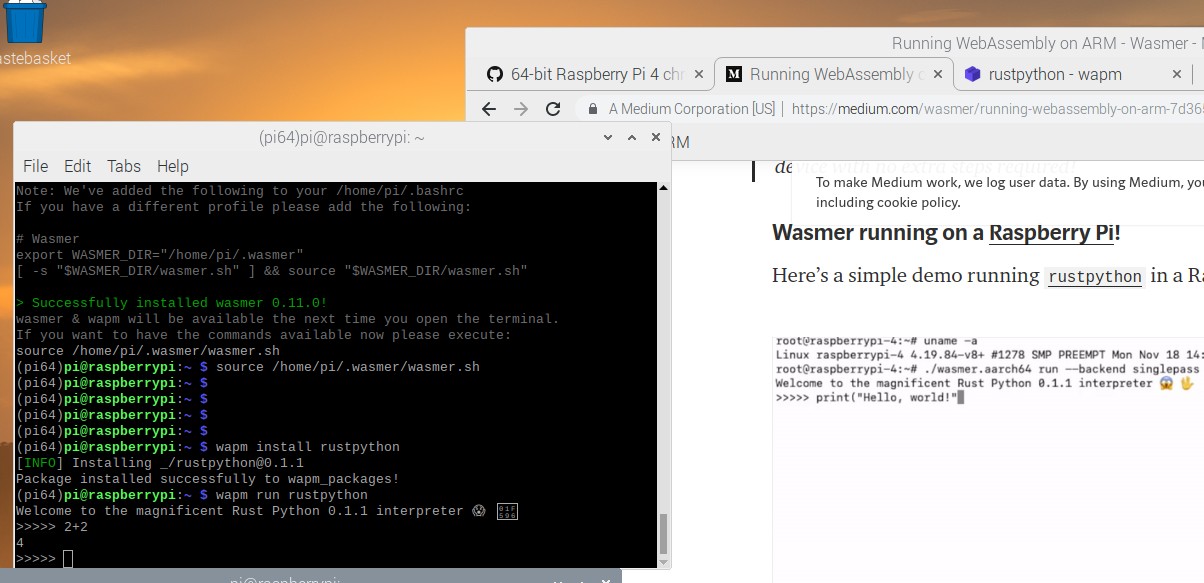1204x583 pixels.
Task: Click the terminal vertical scrollbar thumb
Action: click(663, 533)
